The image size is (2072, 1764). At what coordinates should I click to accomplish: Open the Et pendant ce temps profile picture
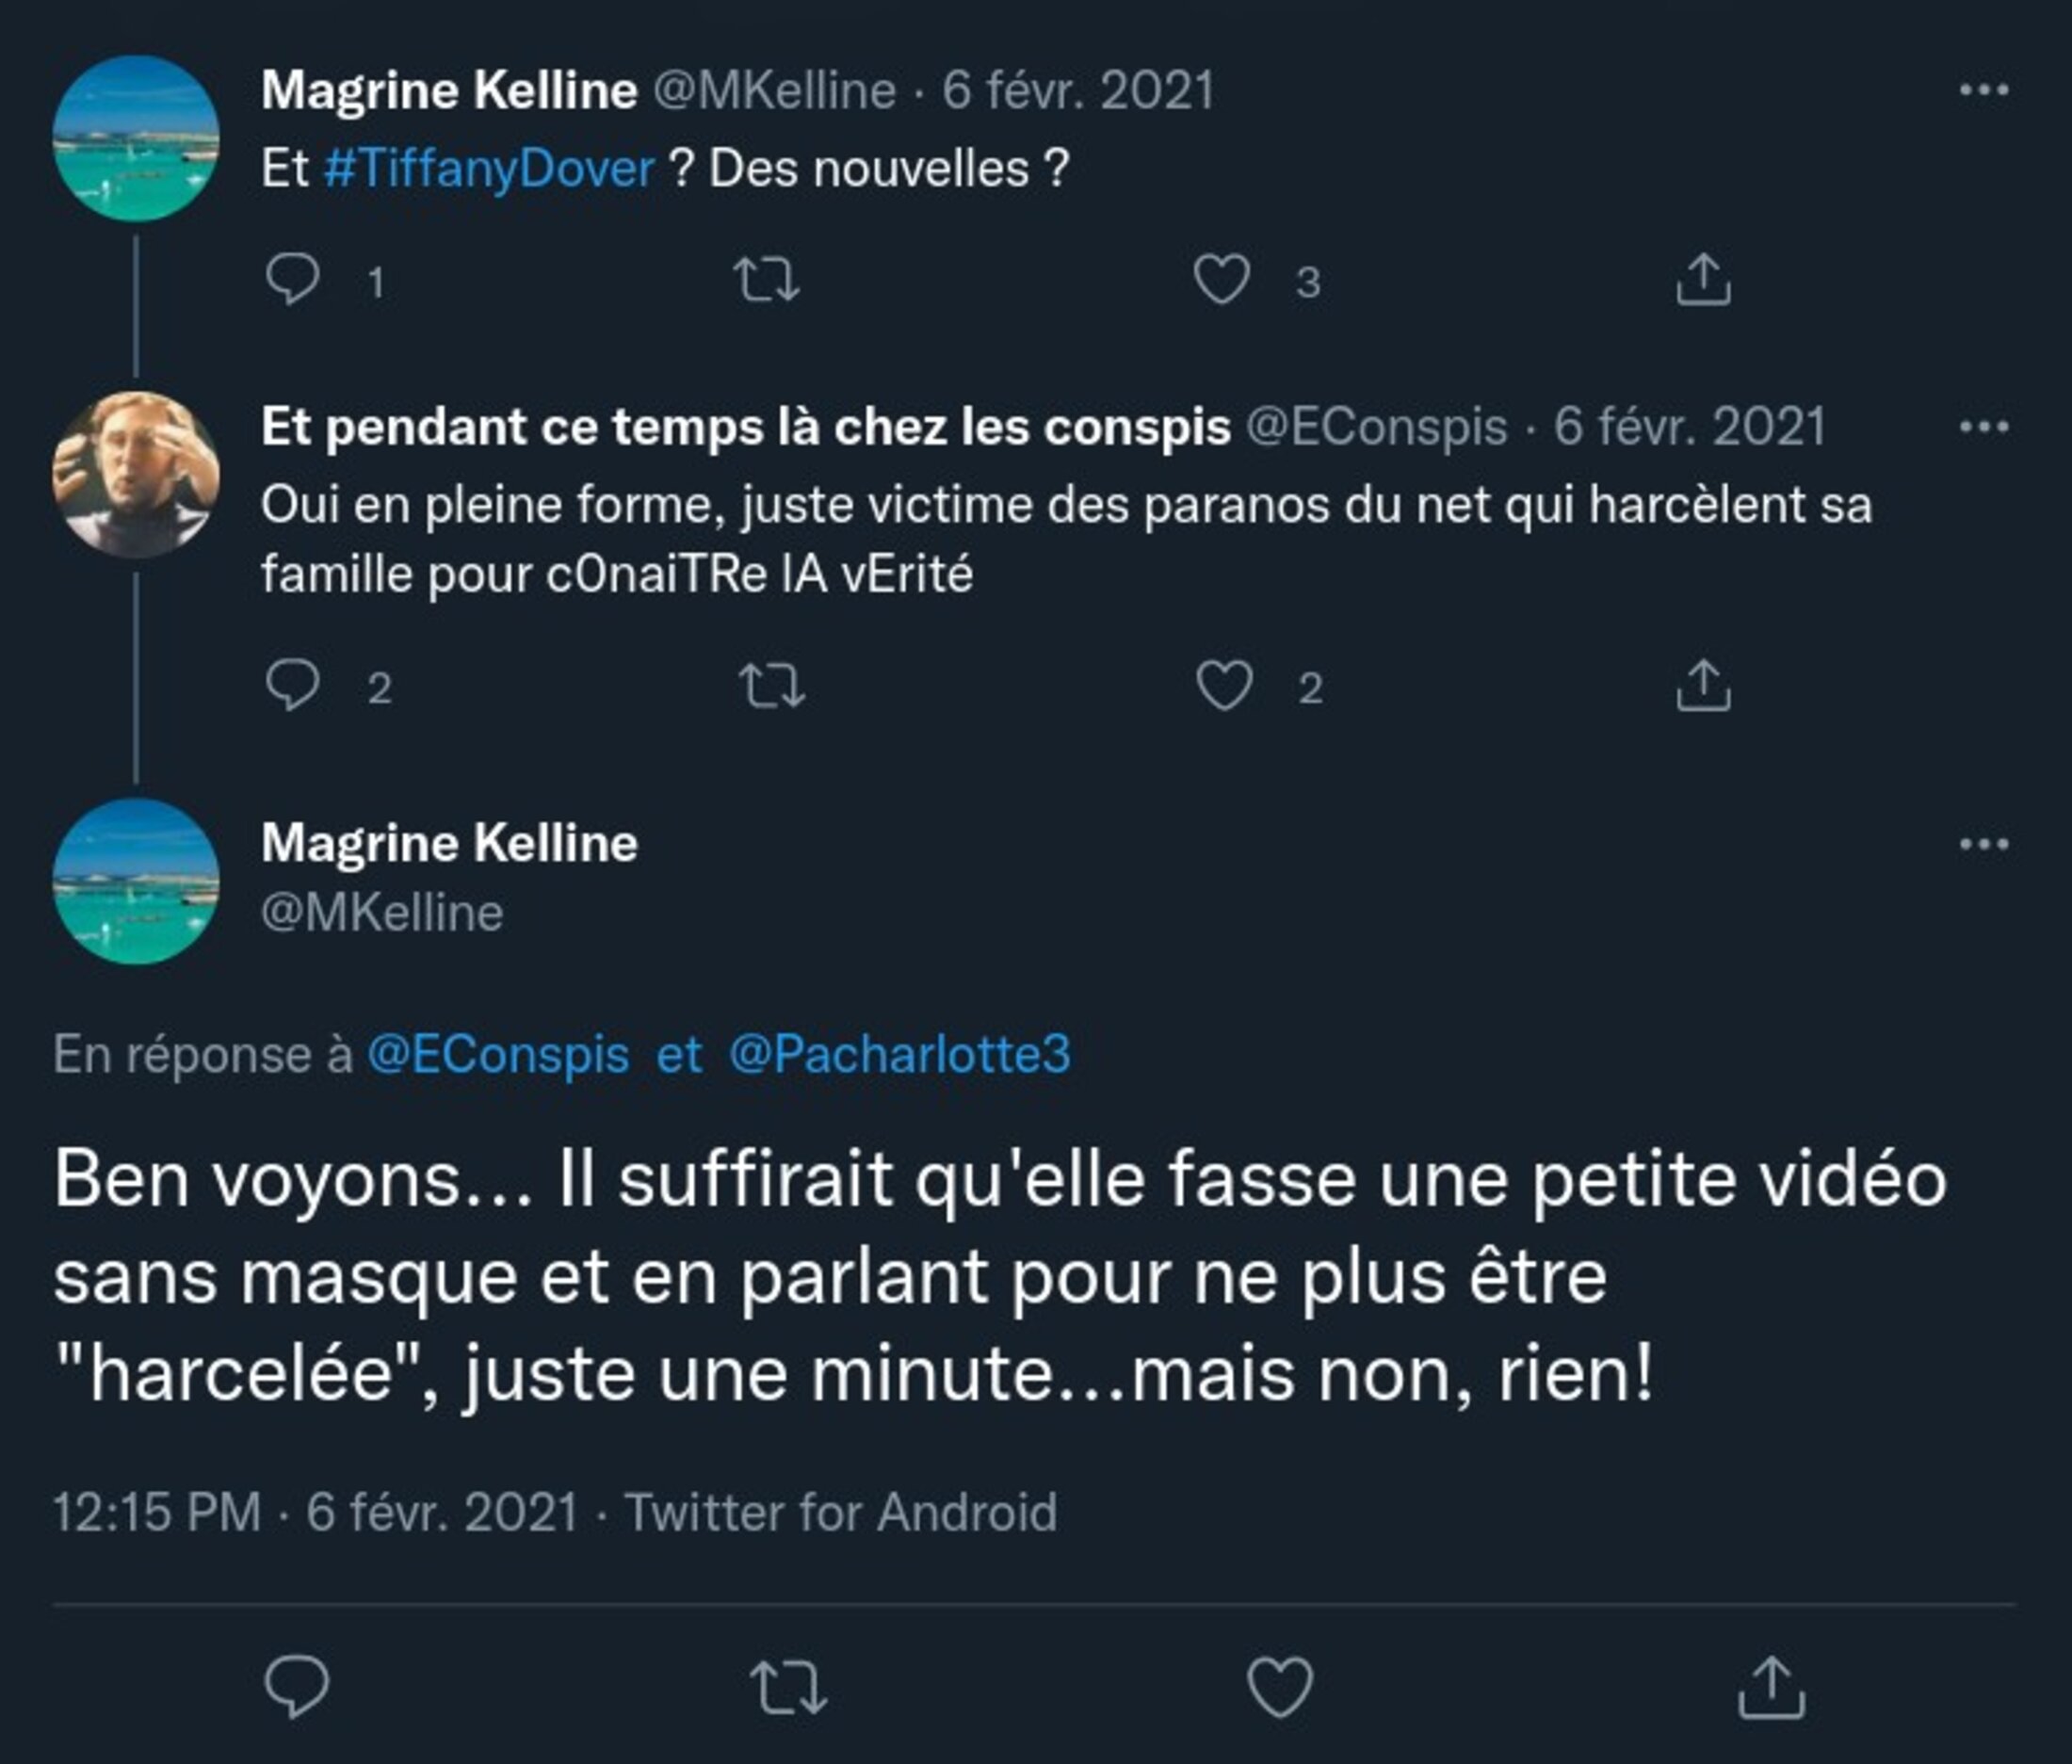[x=136, y=474]
